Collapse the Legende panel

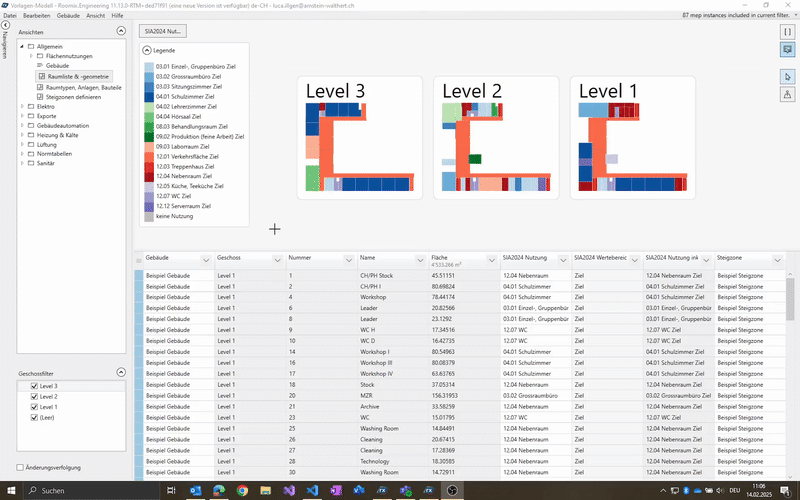pos(147,49)
